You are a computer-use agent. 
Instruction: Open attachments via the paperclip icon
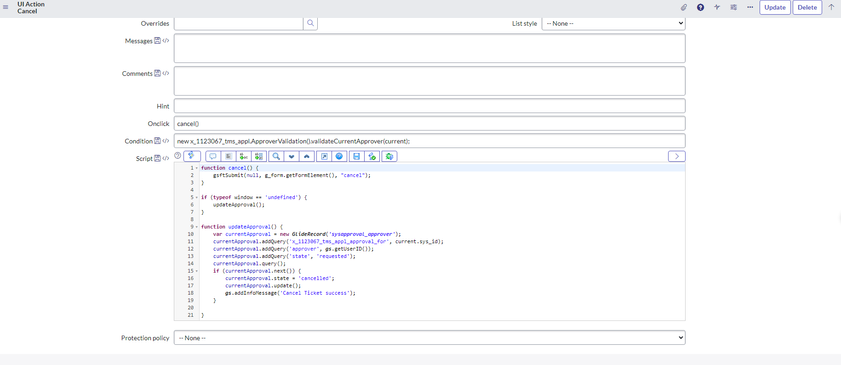click(x=684, y=8)
